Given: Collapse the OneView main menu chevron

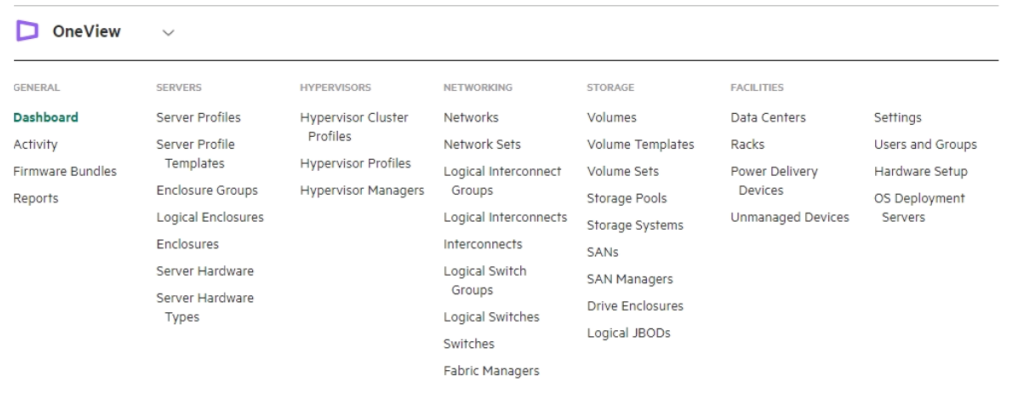Looking at the screenshot, I should click(168, 32).
